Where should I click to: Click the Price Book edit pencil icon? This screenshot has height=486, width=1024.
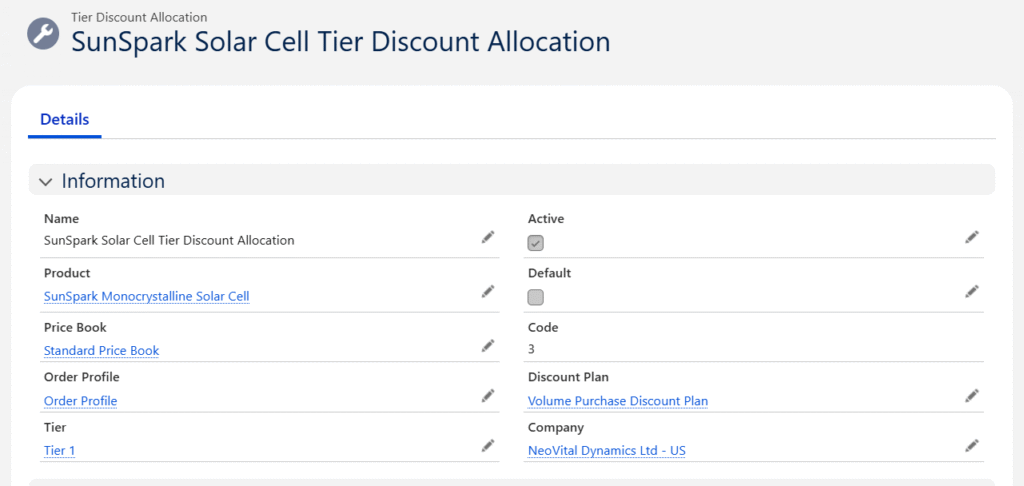click(488, 345)
